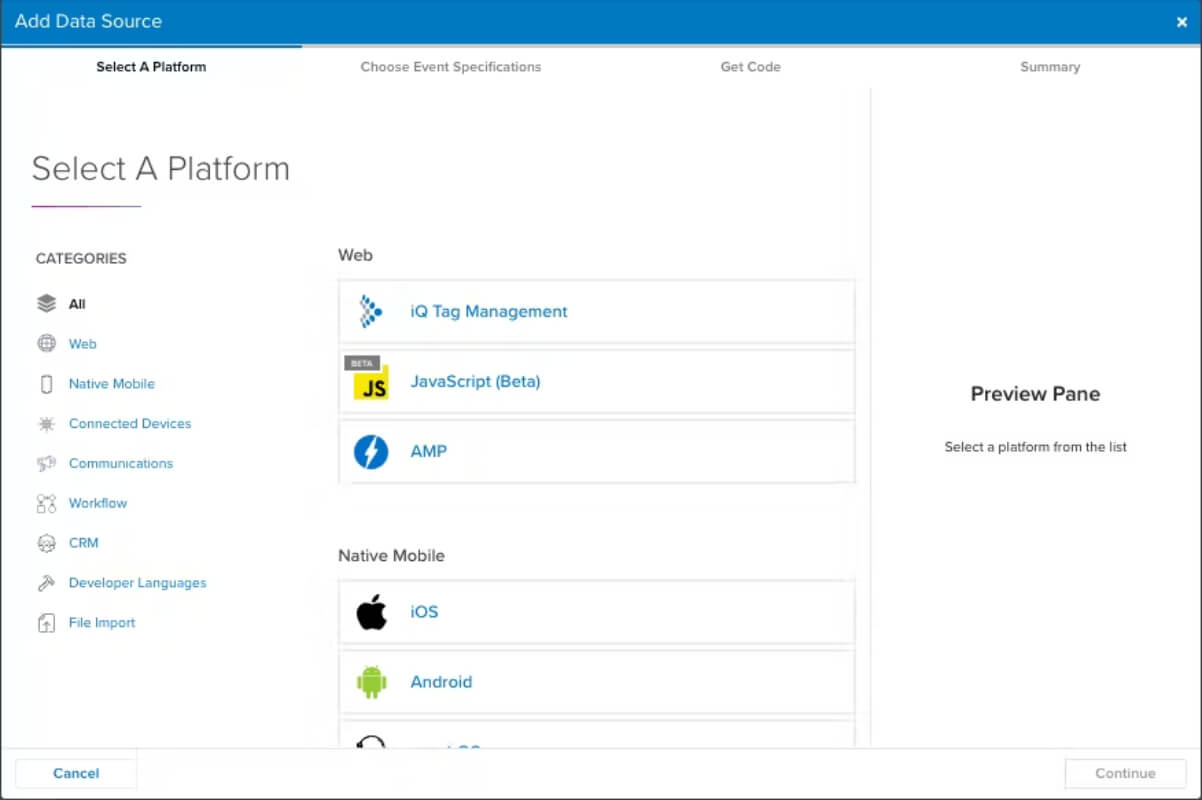Choose the AMP platform
Image resolution: width=1202 pixels, height=800 pixels.
coord(597,452)
